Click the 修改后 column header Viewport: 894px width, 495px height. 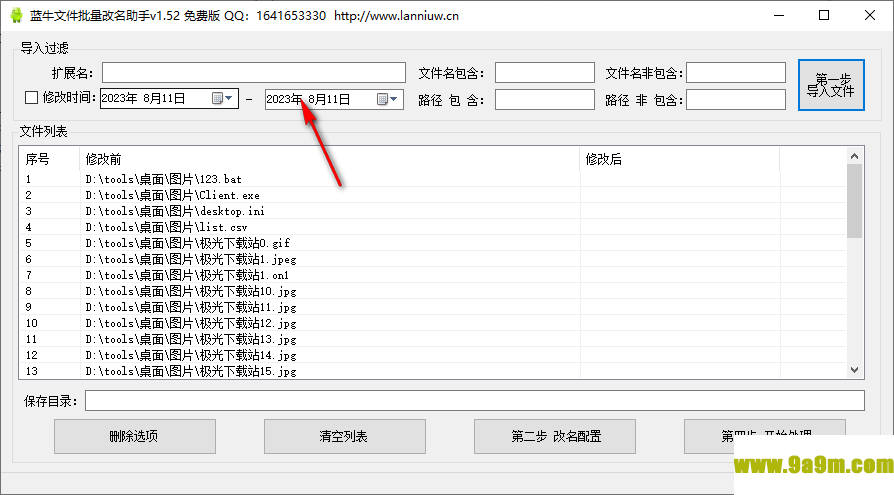(680, 159)
